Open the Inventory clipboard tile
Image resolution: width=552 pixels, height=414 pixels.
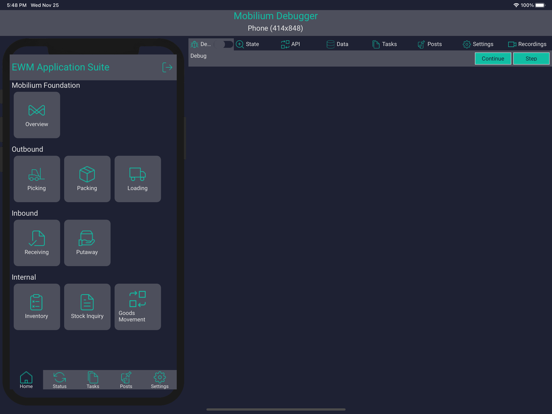[x=37, y=307]
